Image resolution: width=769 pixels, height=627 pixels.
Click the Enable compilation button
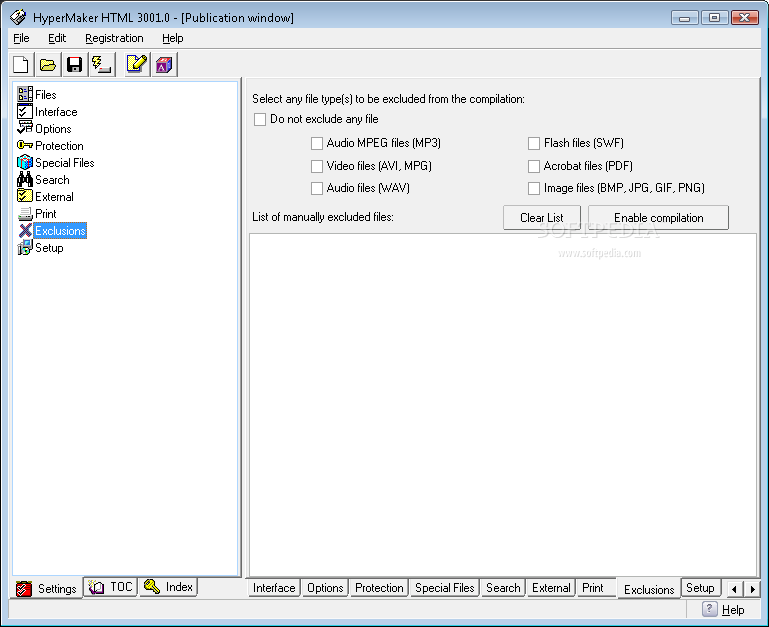pyautogui.click(x=659, y=217)
